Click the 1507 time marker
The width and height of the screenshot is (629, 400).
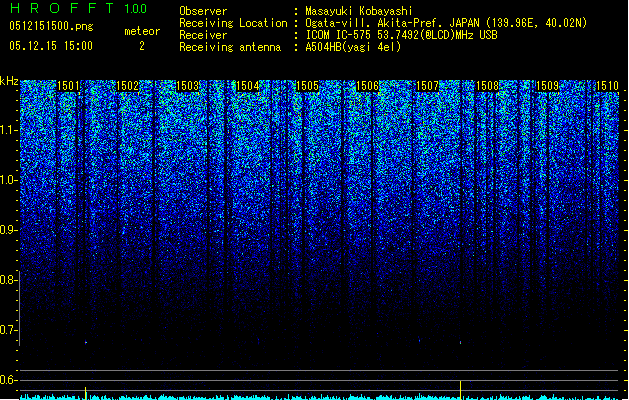coord(428,86)
